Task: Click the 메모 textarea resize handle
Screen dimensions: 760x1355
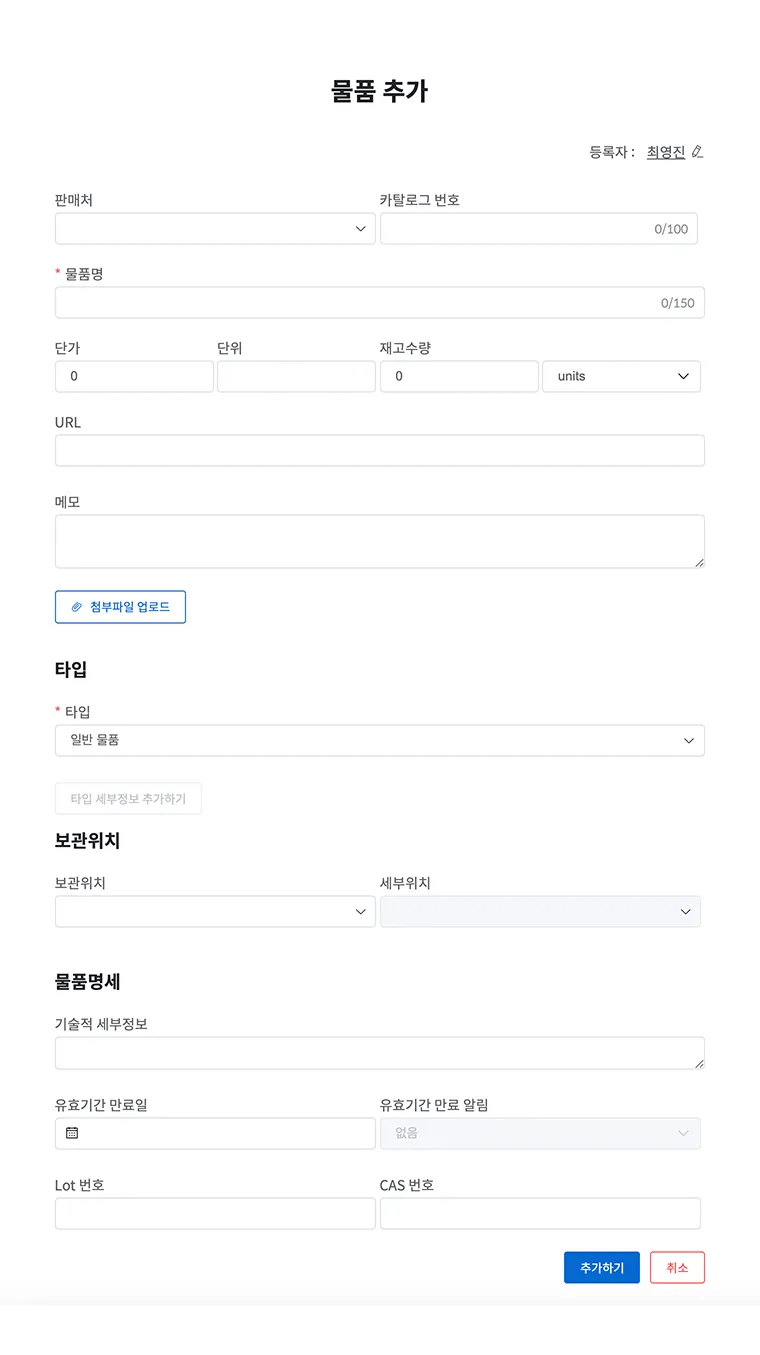Action: tap(699, 562)
